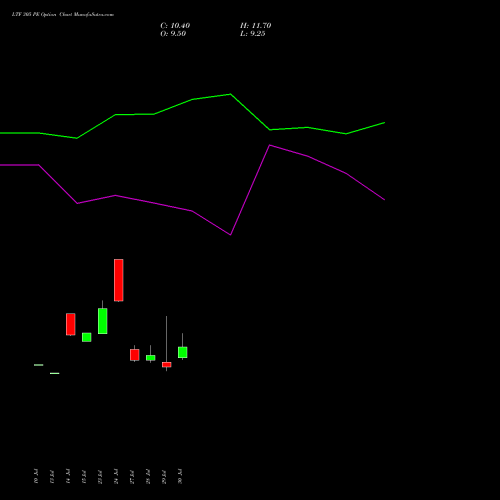Click the low price value L: 9.25

click(x=253, y=34)
